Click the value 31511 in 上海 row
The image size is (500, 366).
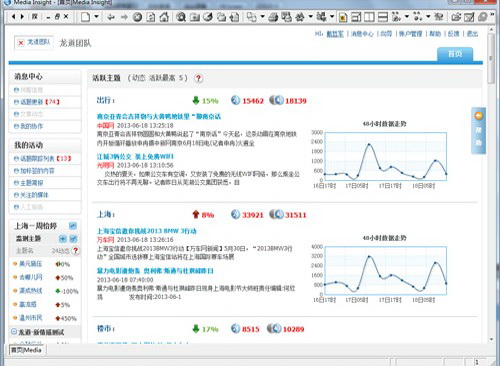tap(296, 215)
